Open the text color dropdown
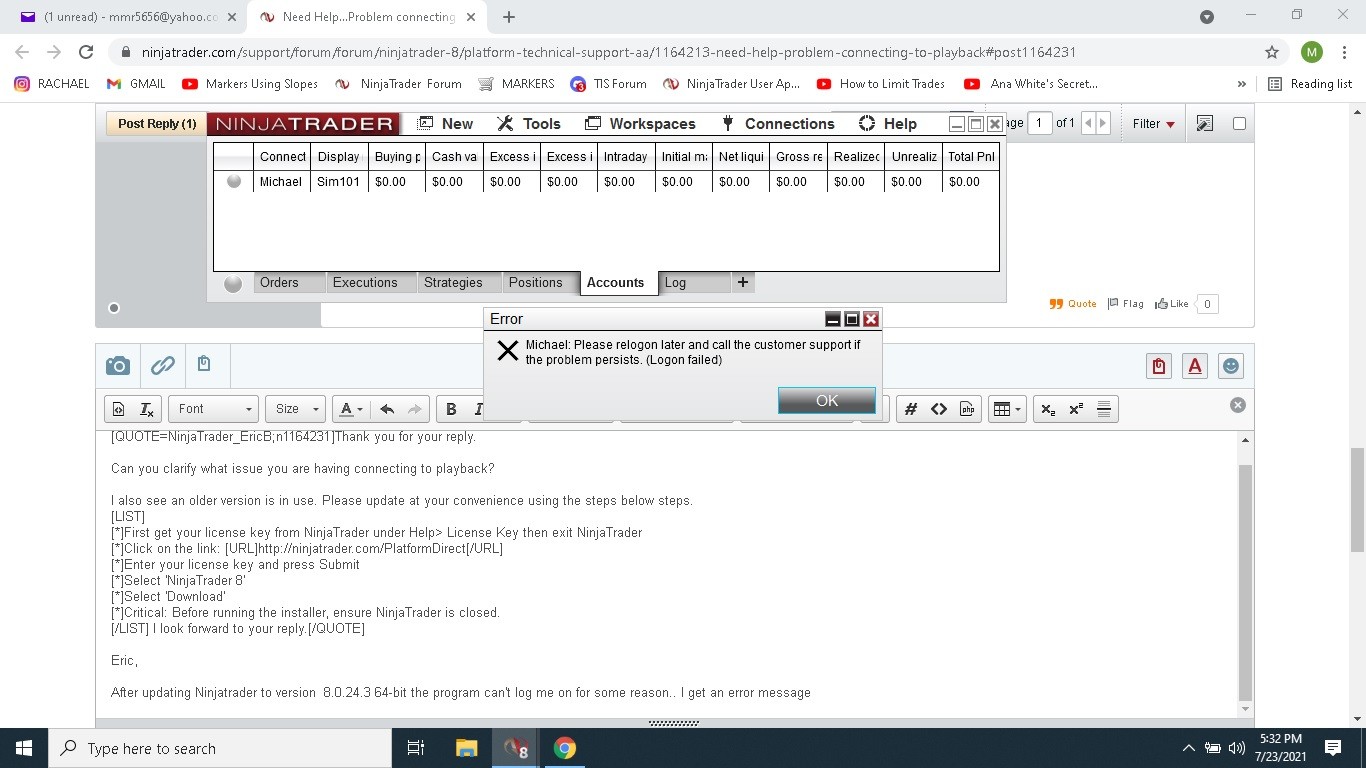 point(350,409)
